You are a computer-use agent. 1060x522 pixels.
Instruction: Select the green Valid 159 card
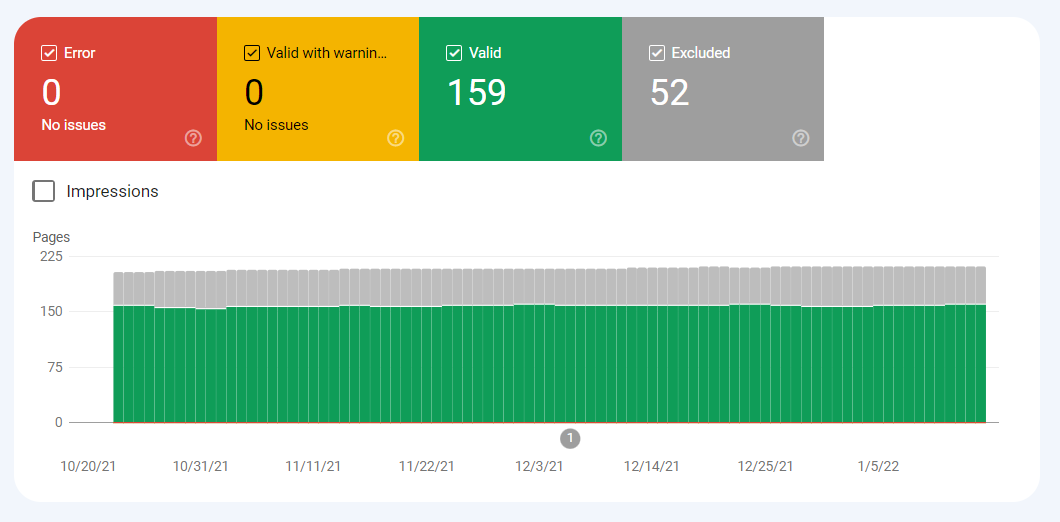click(521, 89)
